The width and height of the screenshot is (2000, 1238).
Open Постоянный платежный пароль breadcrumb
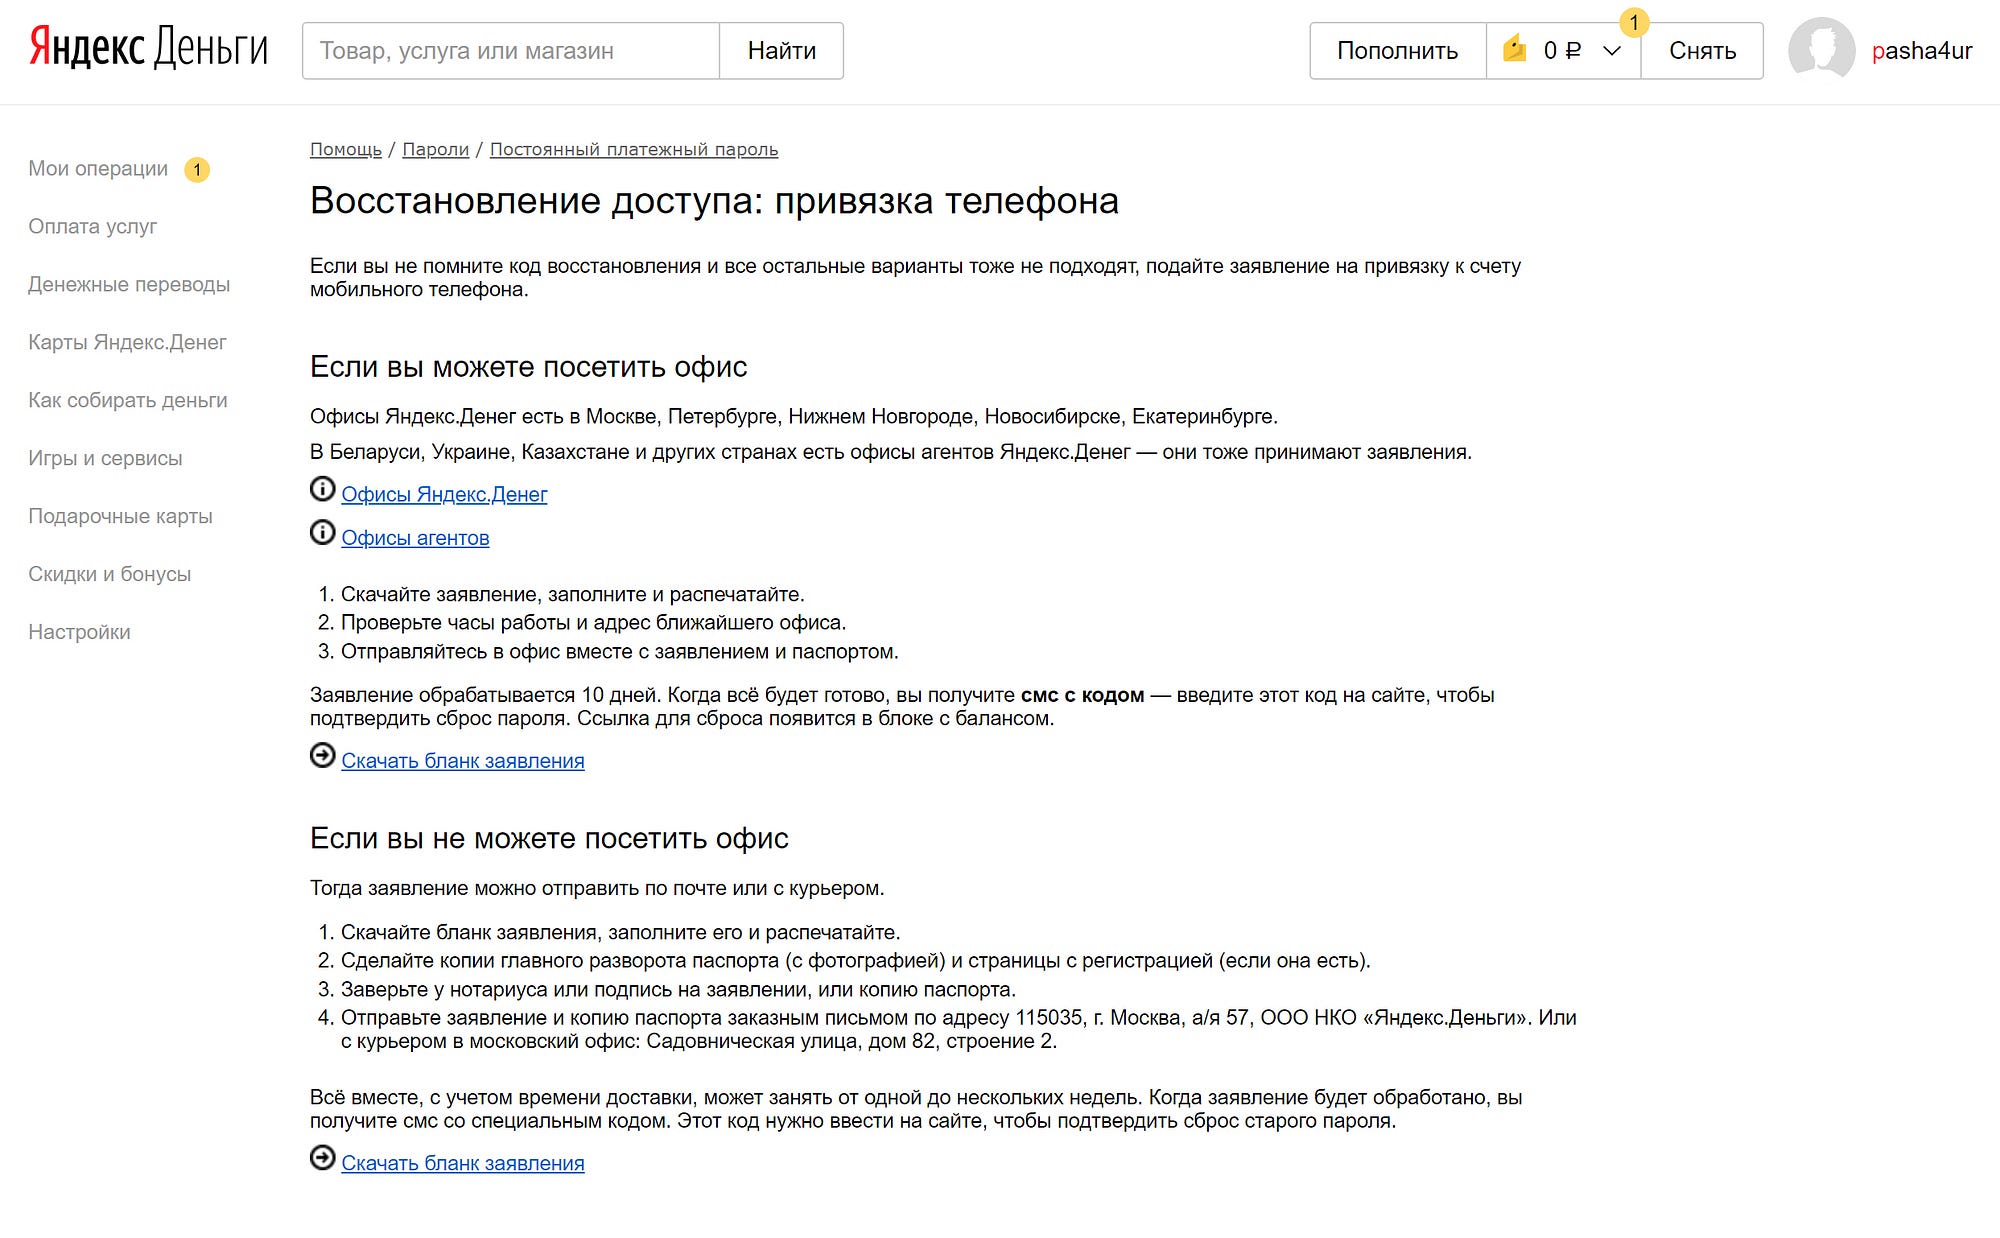pos(634,149)
